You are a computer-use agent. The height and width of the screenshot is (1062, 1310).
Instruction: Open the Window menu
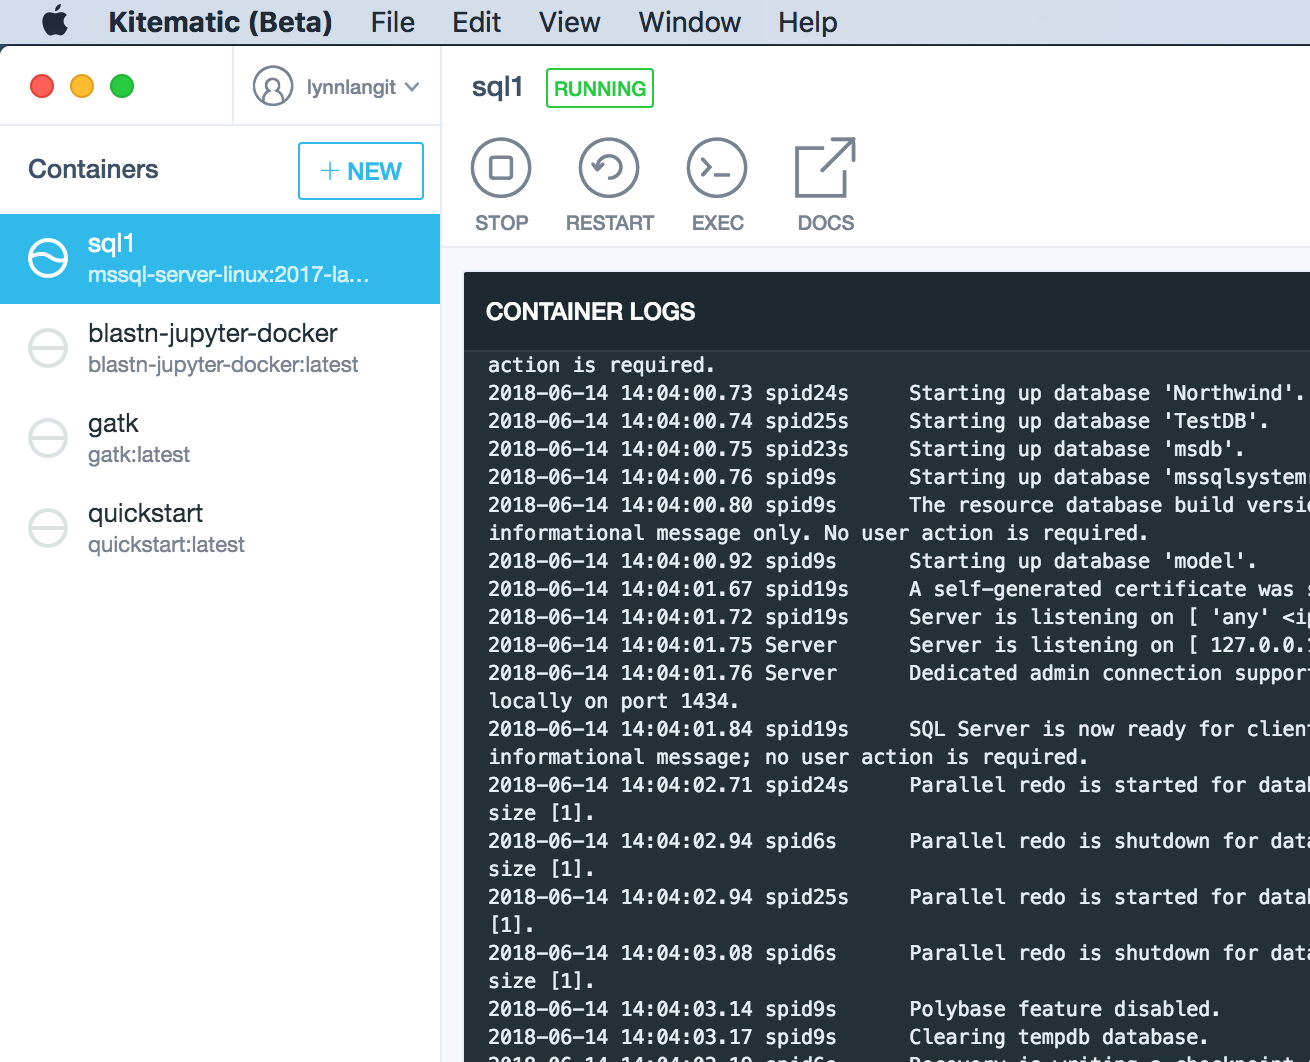pos(689,22)
